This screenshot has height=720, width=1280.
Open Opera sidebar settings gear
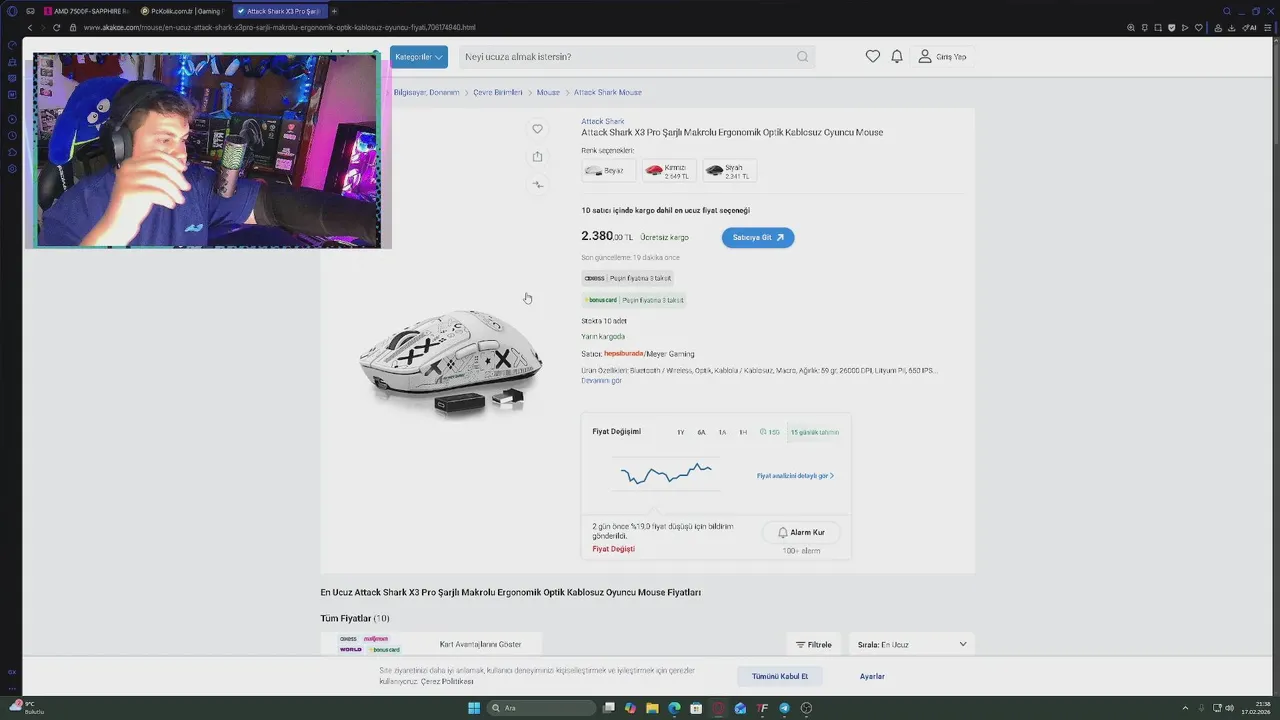click(12, 168)
